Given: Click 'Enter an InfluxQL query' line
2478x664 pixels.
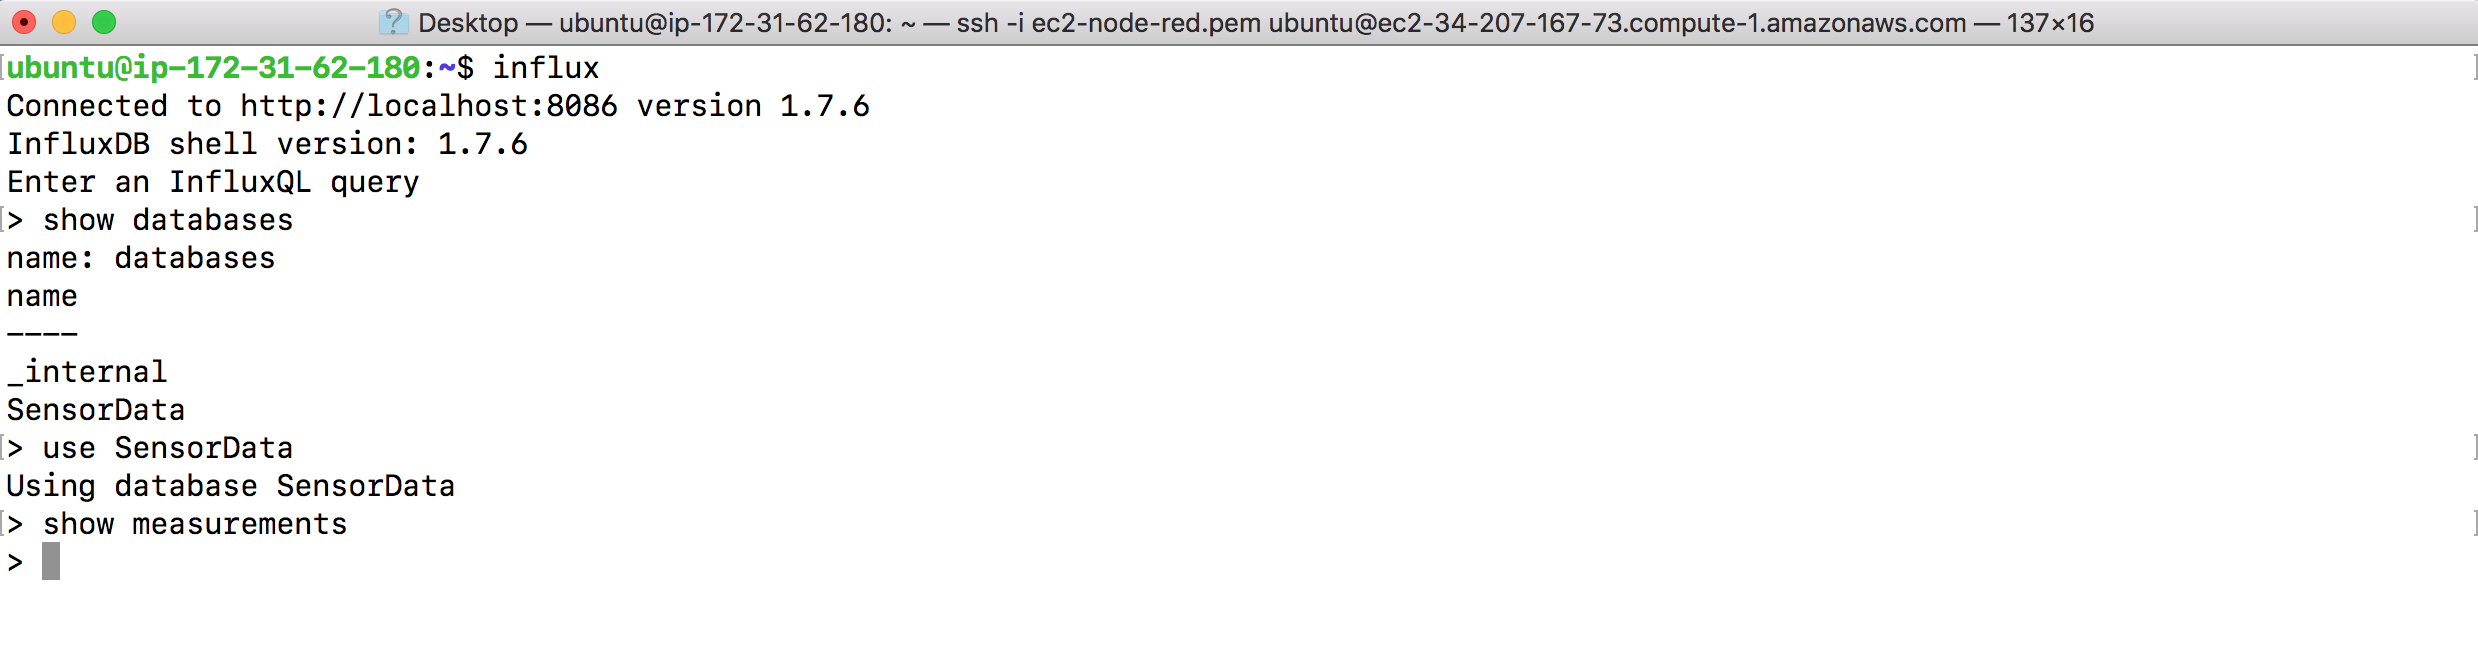Looking at the screenshot, I should pyautogui.click(x=213, y=182).
